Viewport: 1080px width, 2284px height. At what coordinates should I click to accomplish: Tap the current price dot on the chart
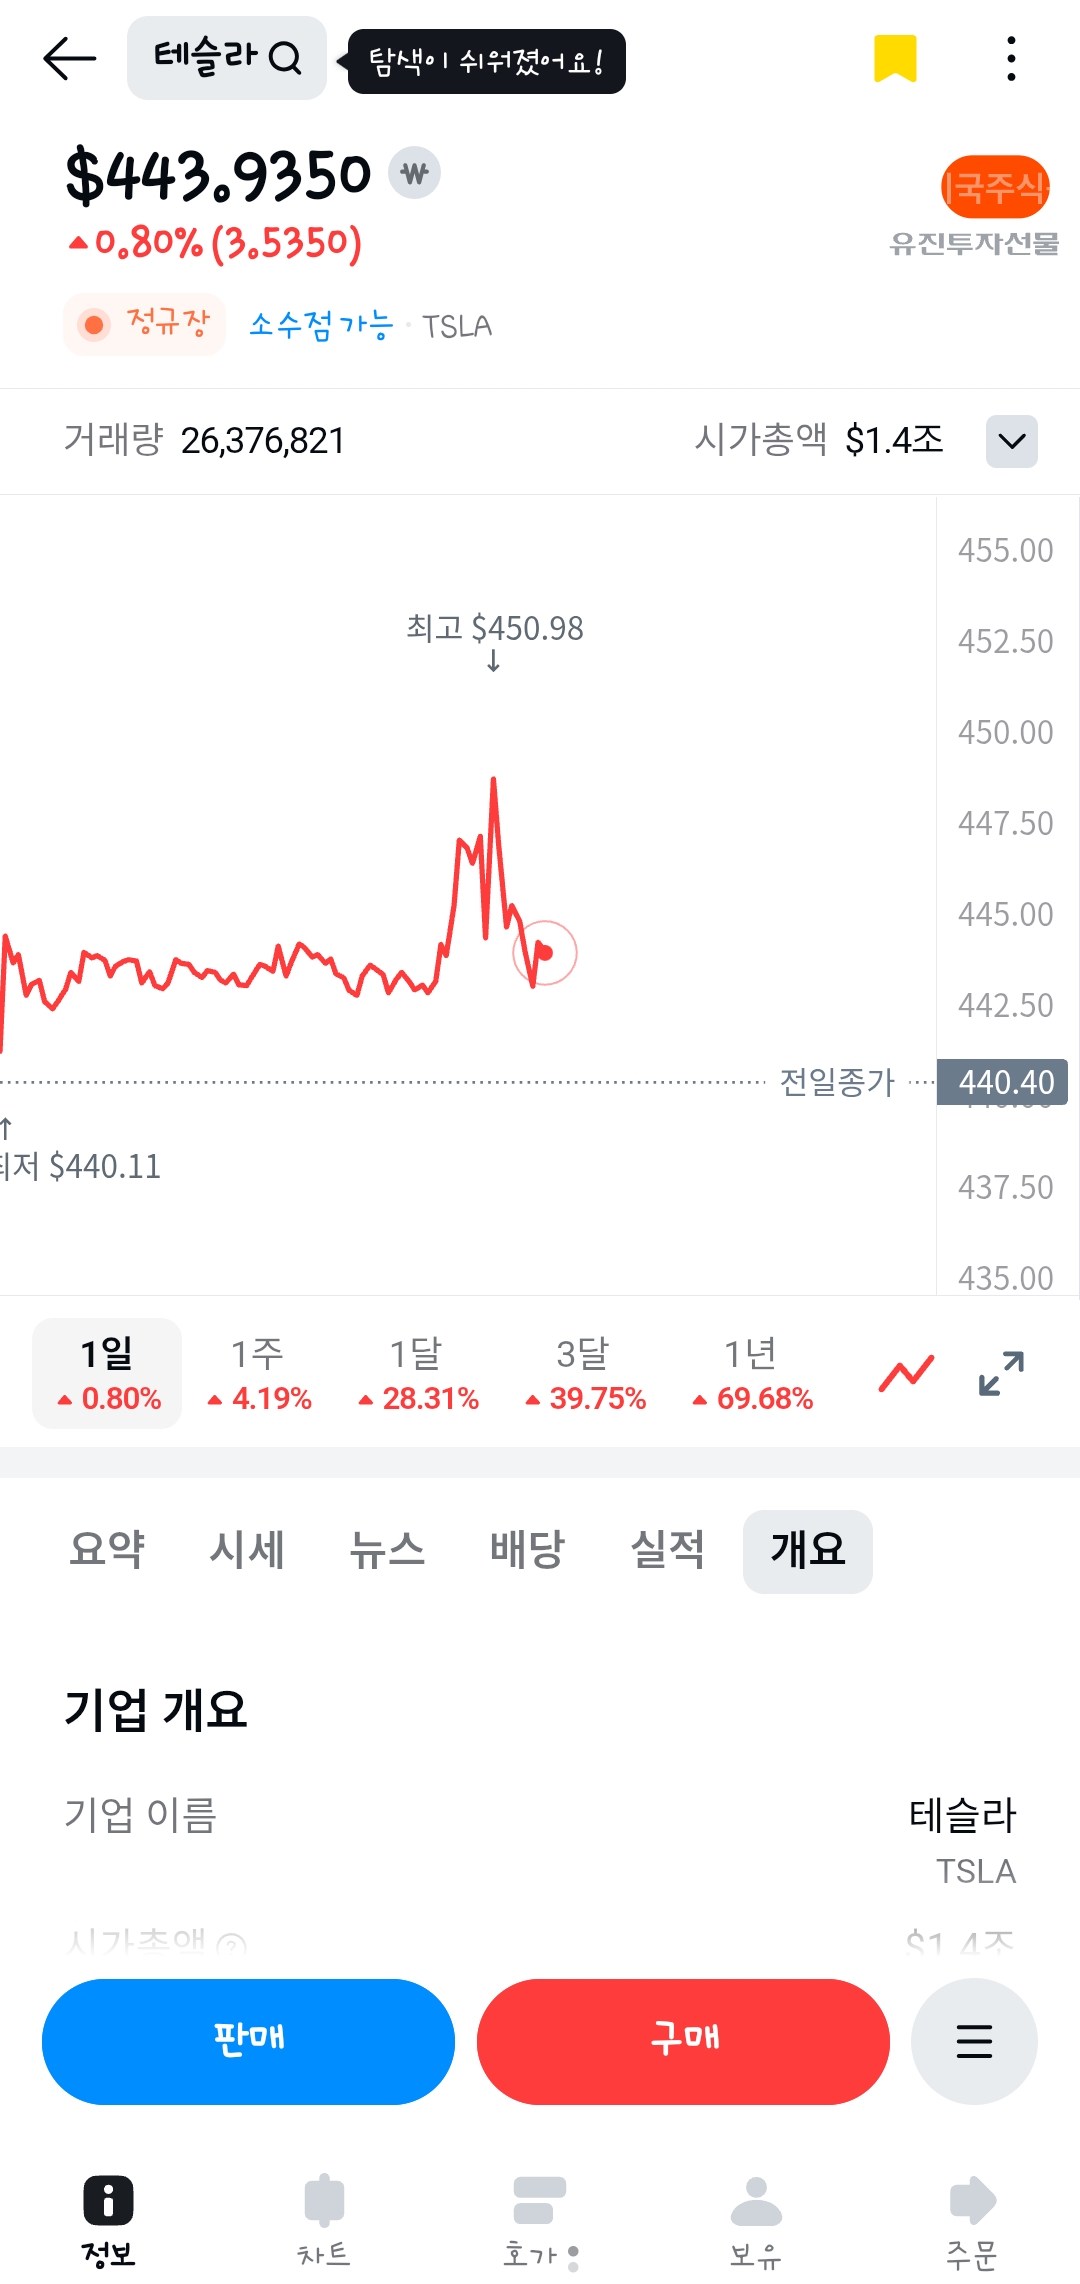pos(545,952)
